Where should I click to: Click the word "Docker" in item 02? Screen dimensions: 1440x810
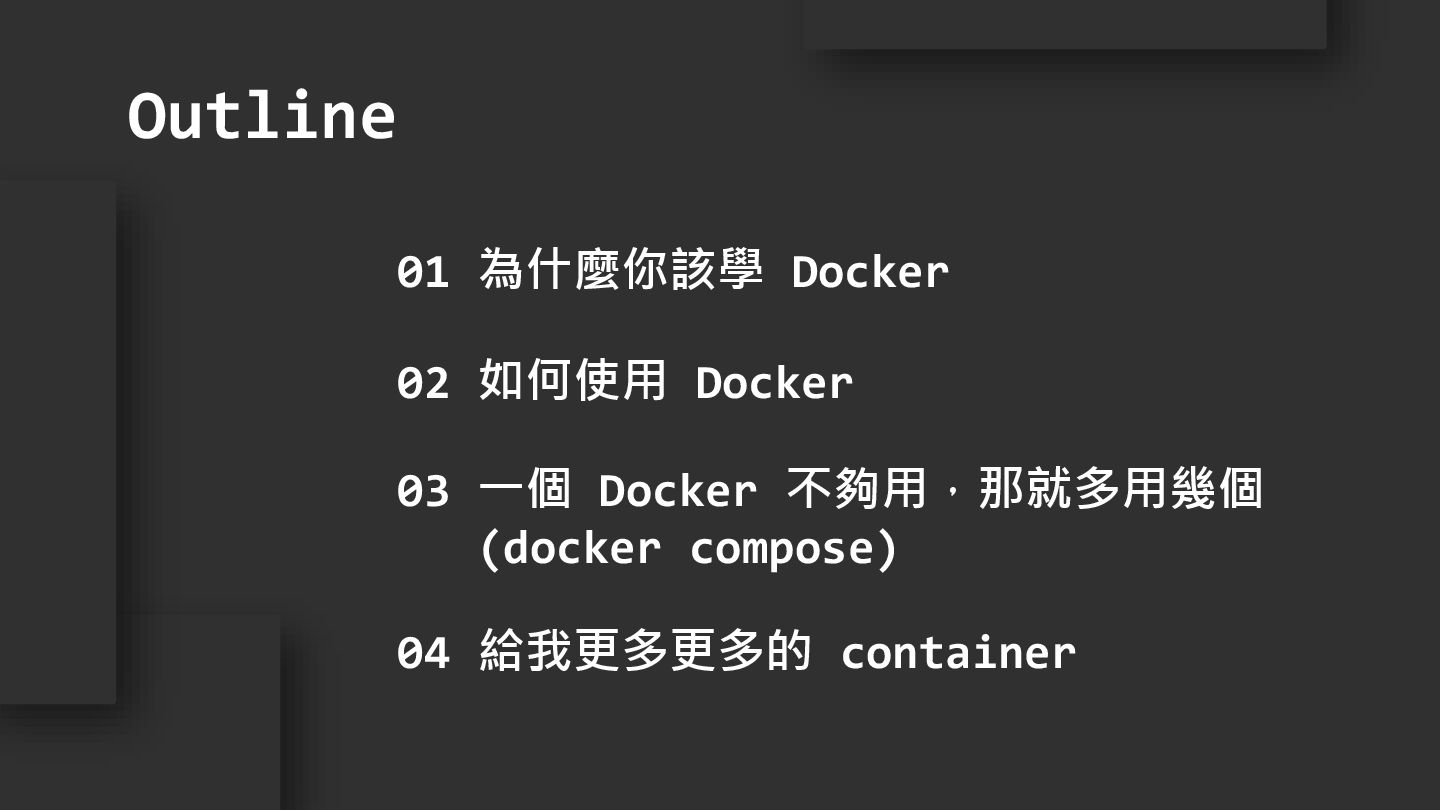774,382
